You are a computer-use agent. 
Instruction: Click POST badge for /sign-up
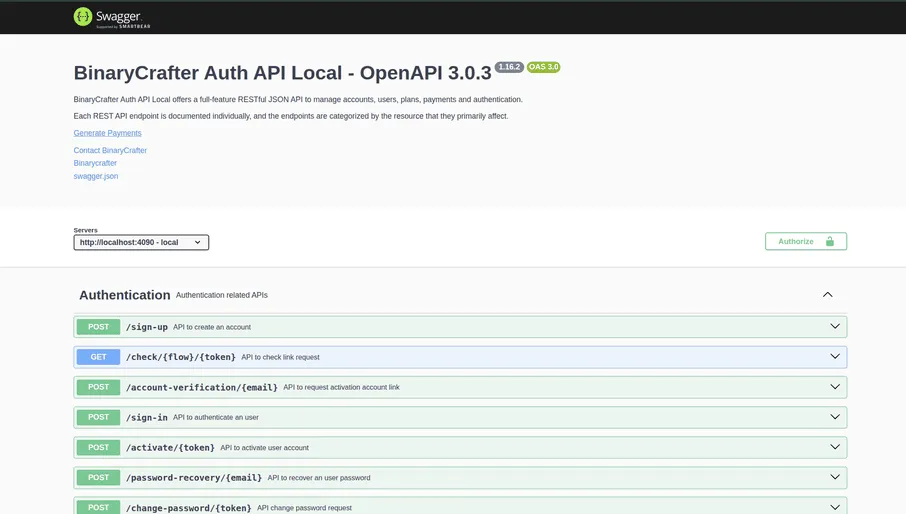(x=98, y=327)
